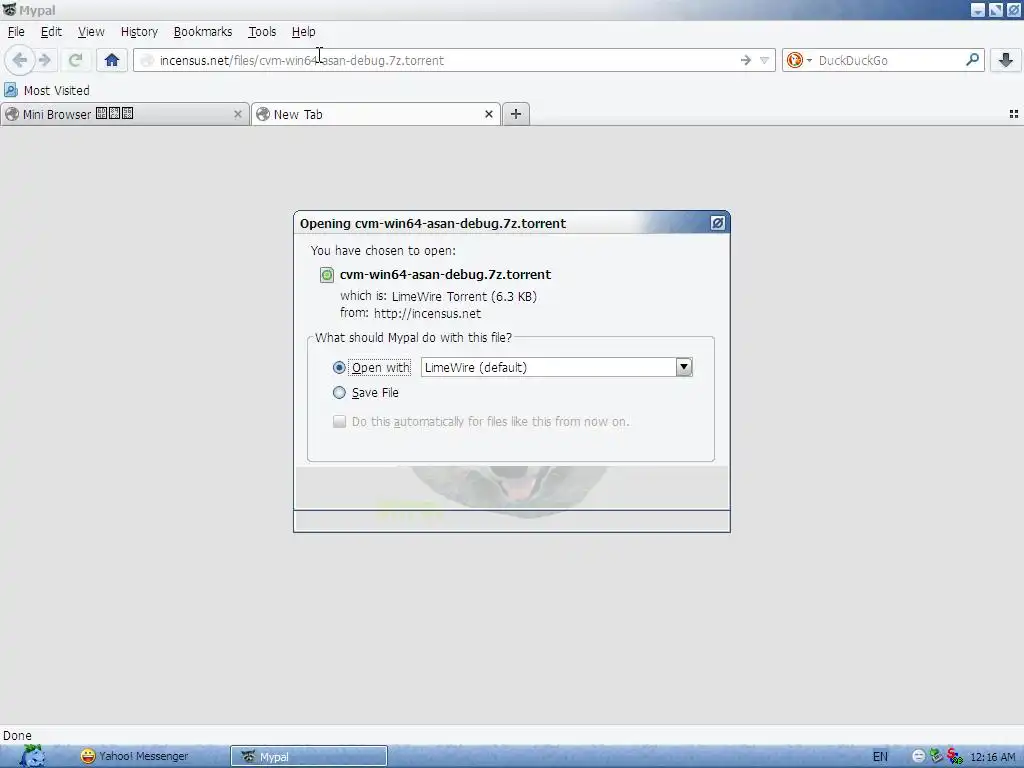Select the Open with radio button

point(339,368)
